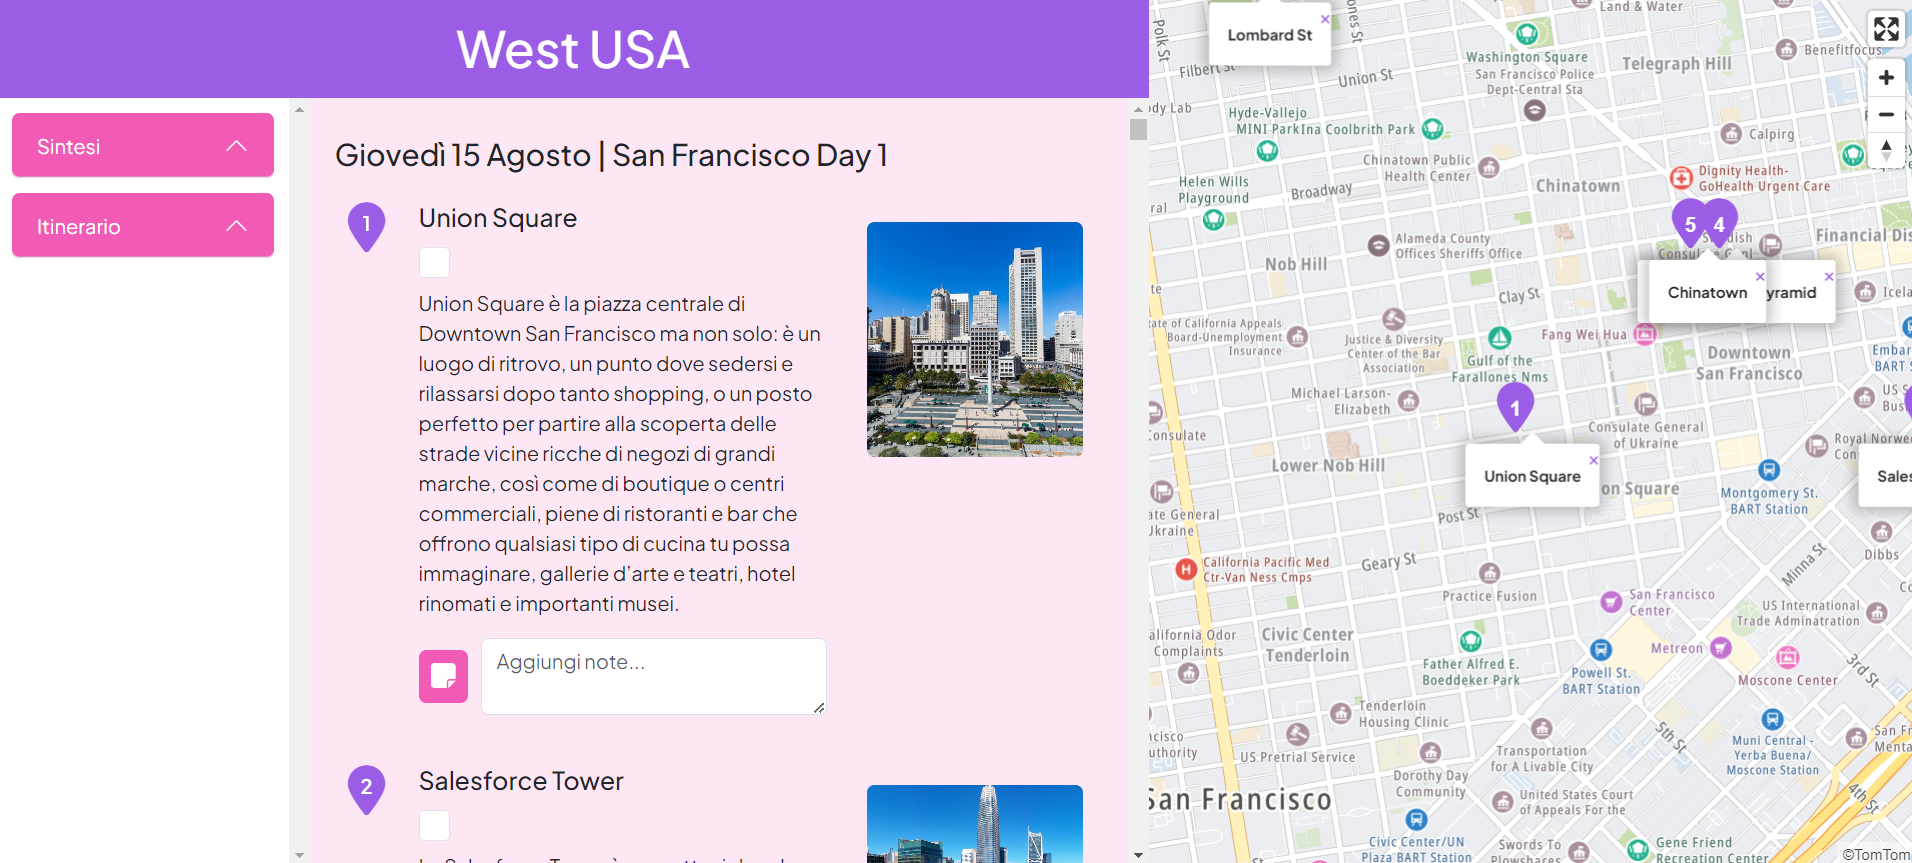Click the Washington Square park icon
Screen dimensions: 1912x863
click(1527, 34)
